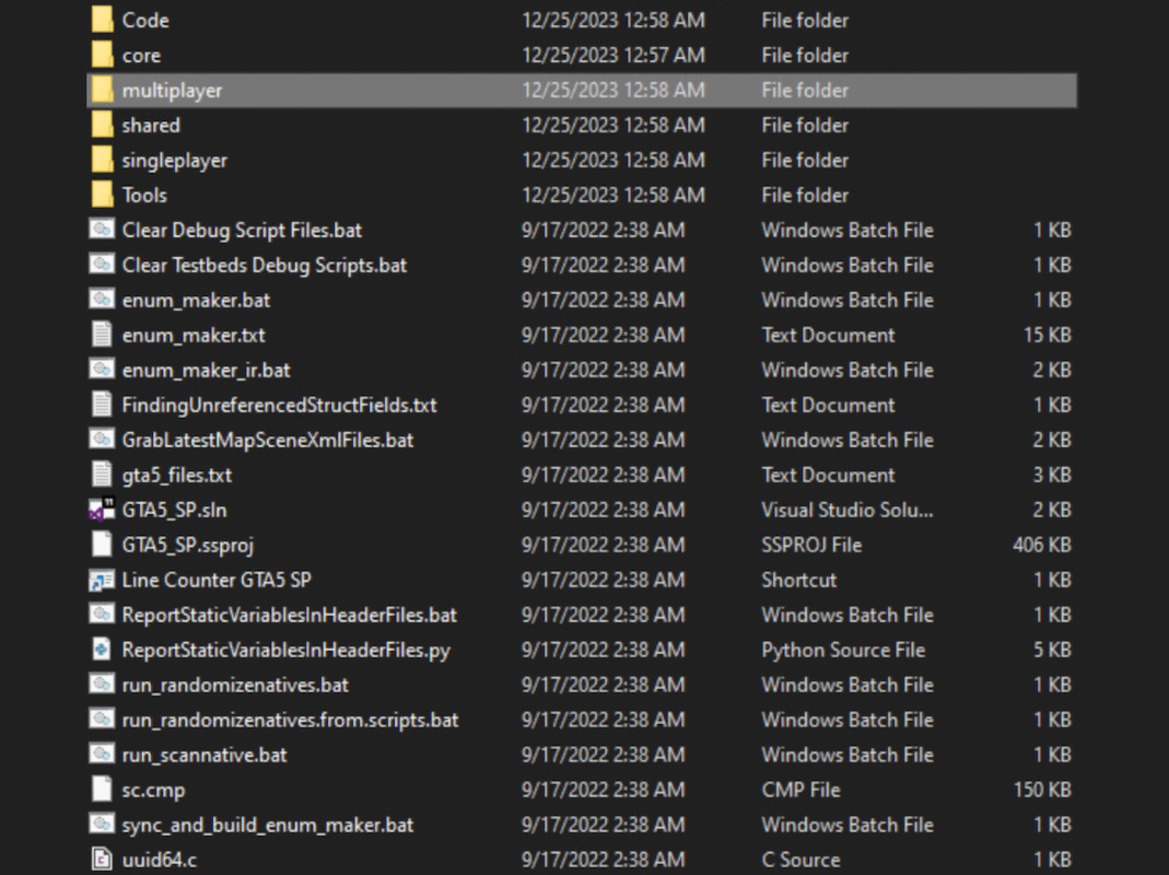Select file name "ReportStaticVariablesInHeaderFiles.bat"
Image resolution: width=1169 pixels, height=875 pixels.
tap(289, 615)
